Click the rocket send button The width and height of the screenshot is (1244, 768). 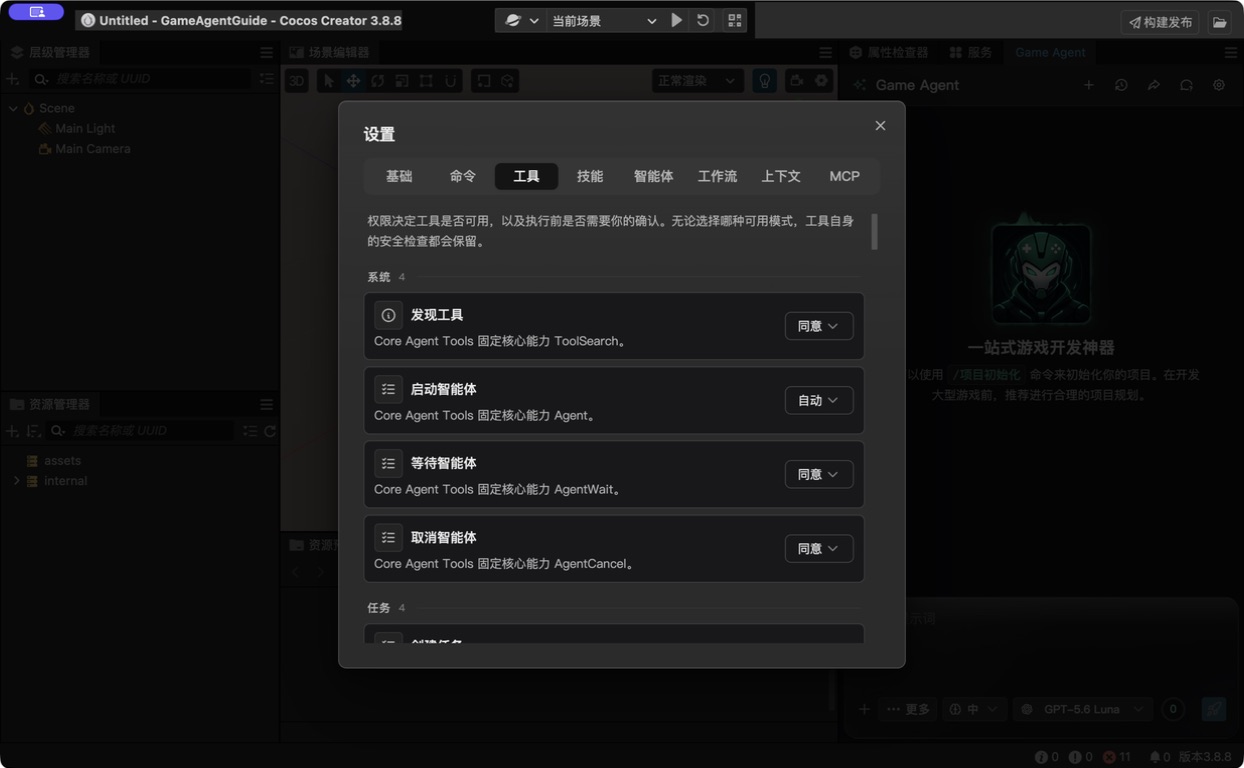coord(1214,709)
